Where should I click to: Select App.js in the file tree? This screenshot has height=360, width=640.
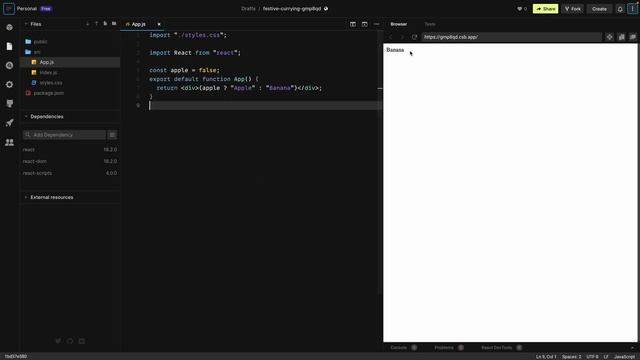[x=70, y=62]
